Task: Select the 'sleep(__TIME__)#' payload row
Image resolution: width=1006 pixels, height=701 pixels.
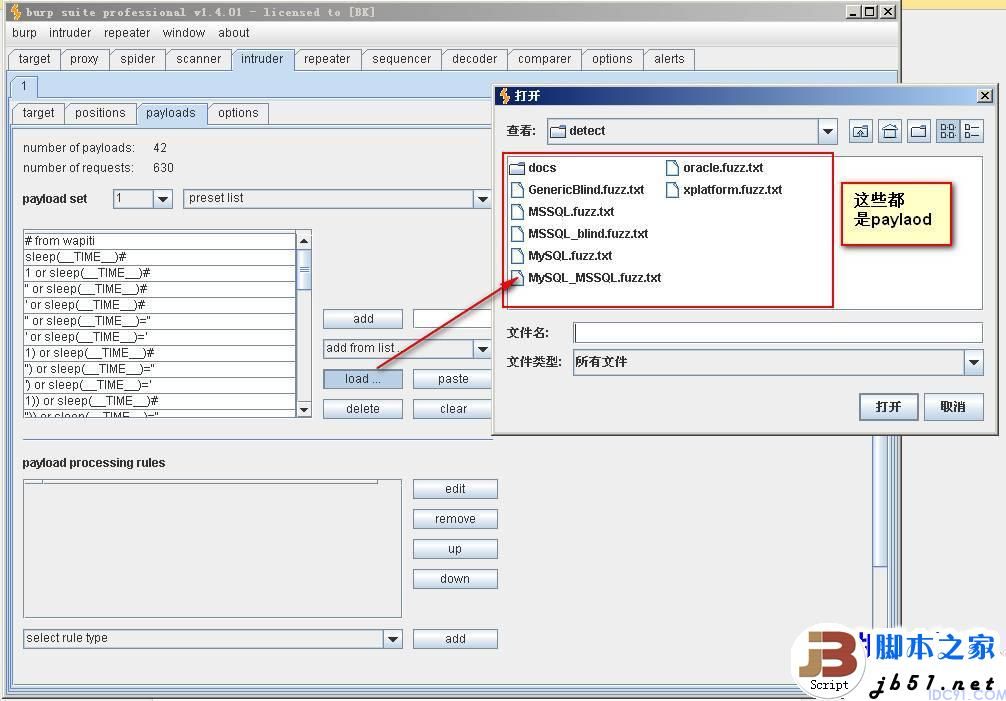Action: (x=159, y=257)
